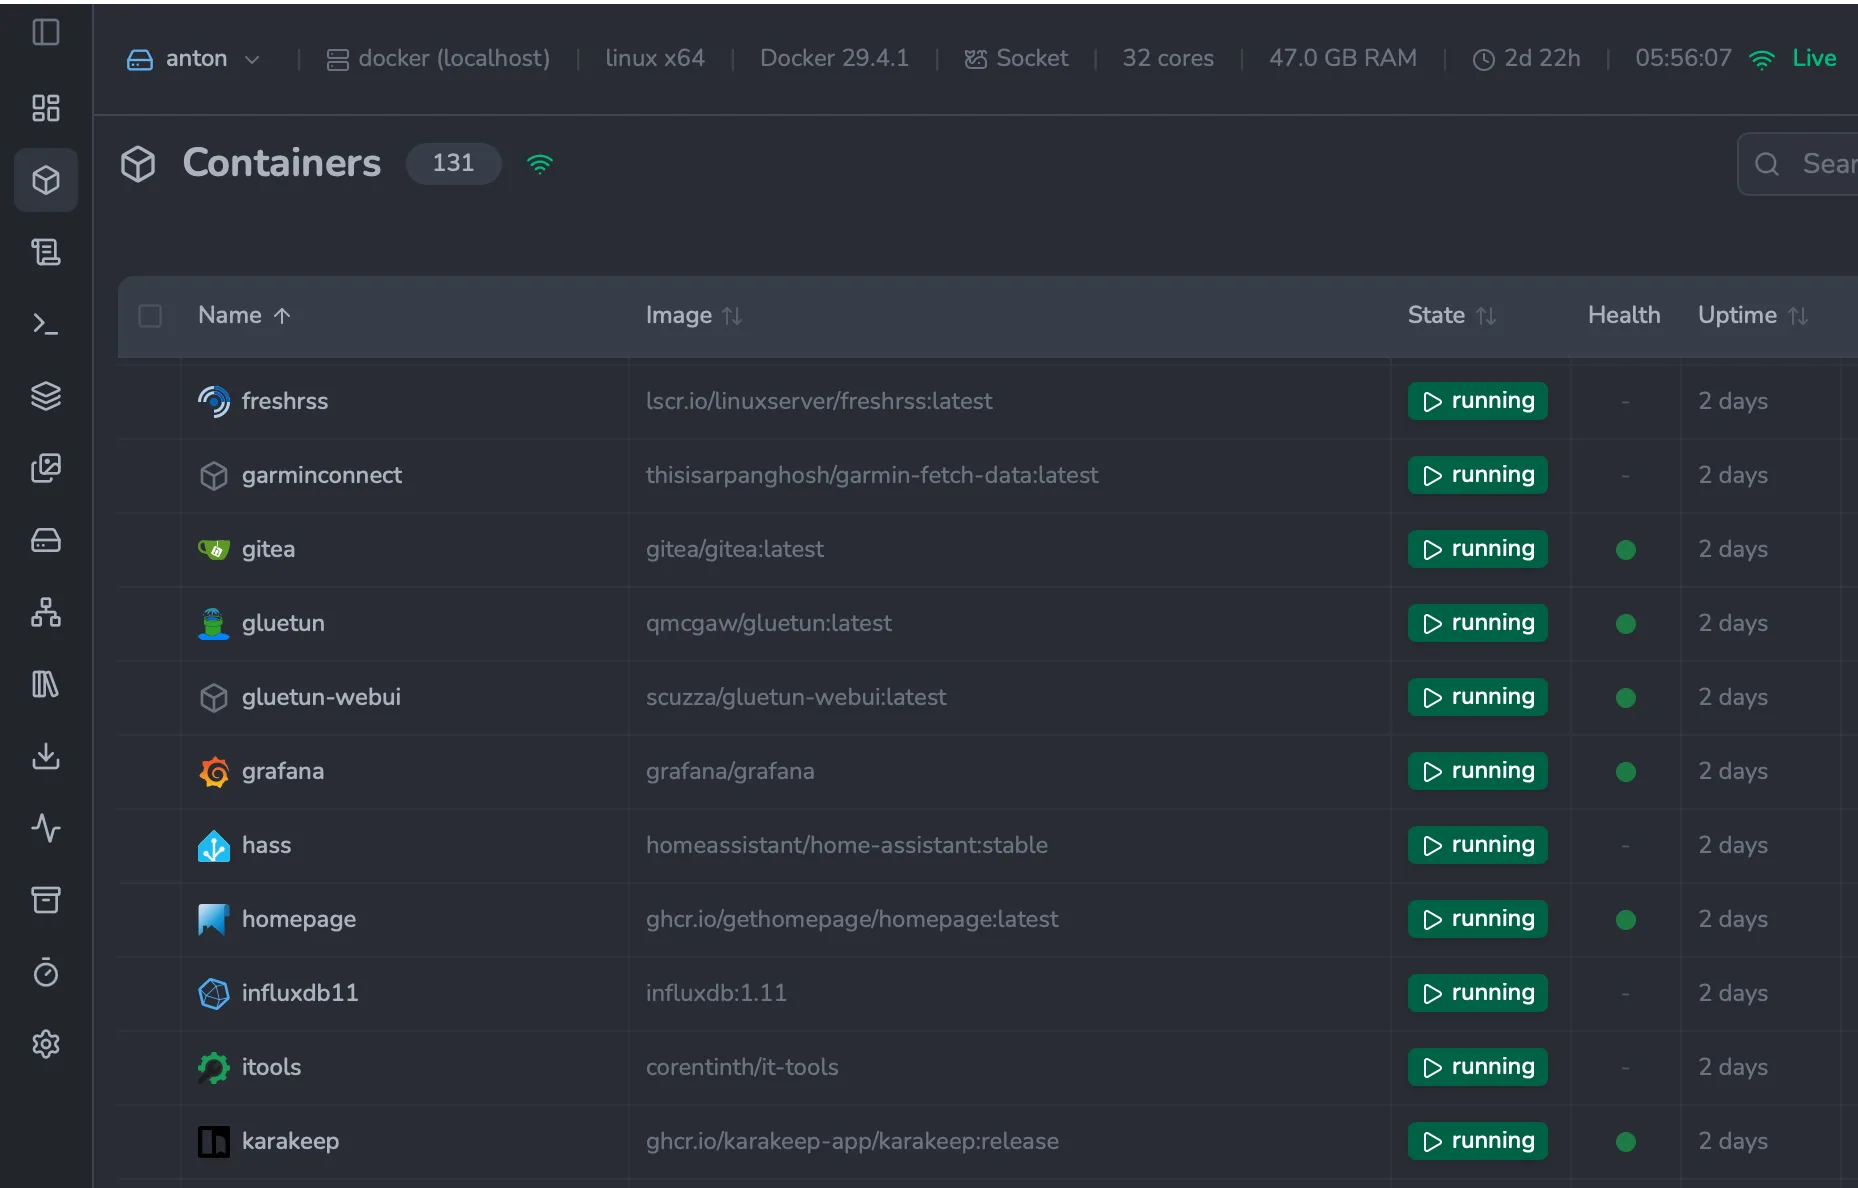This screenshot has height=1188, width=1858.
Task: Open the networks icon in sidebar
Action: click(x=46, y=612)
